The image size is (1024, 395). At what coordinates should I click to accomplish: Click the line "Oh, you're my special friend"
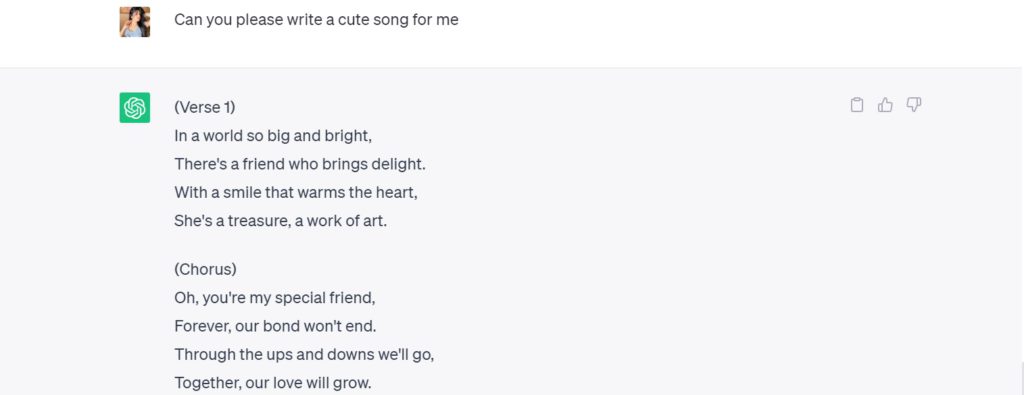pyautogui.click(x=275, y=298)
